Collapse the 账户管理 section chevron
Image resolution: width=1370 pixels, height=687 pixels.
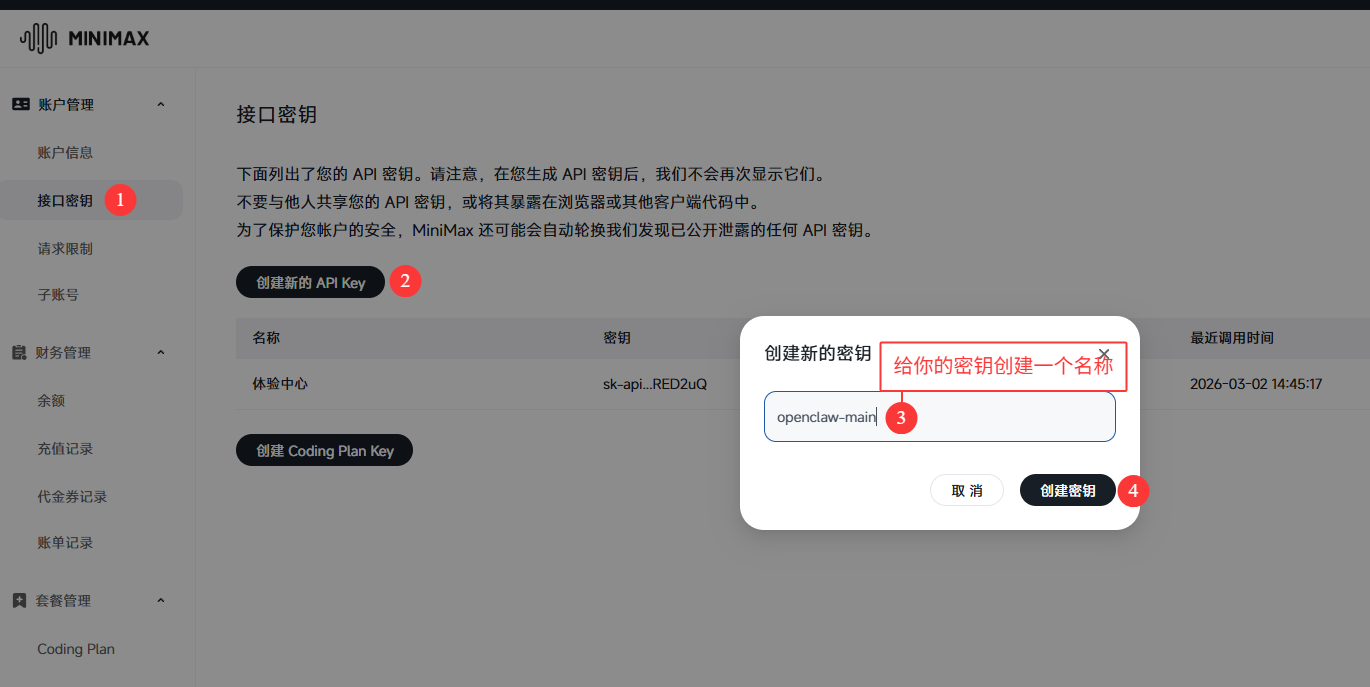click(x=160, y=104)
